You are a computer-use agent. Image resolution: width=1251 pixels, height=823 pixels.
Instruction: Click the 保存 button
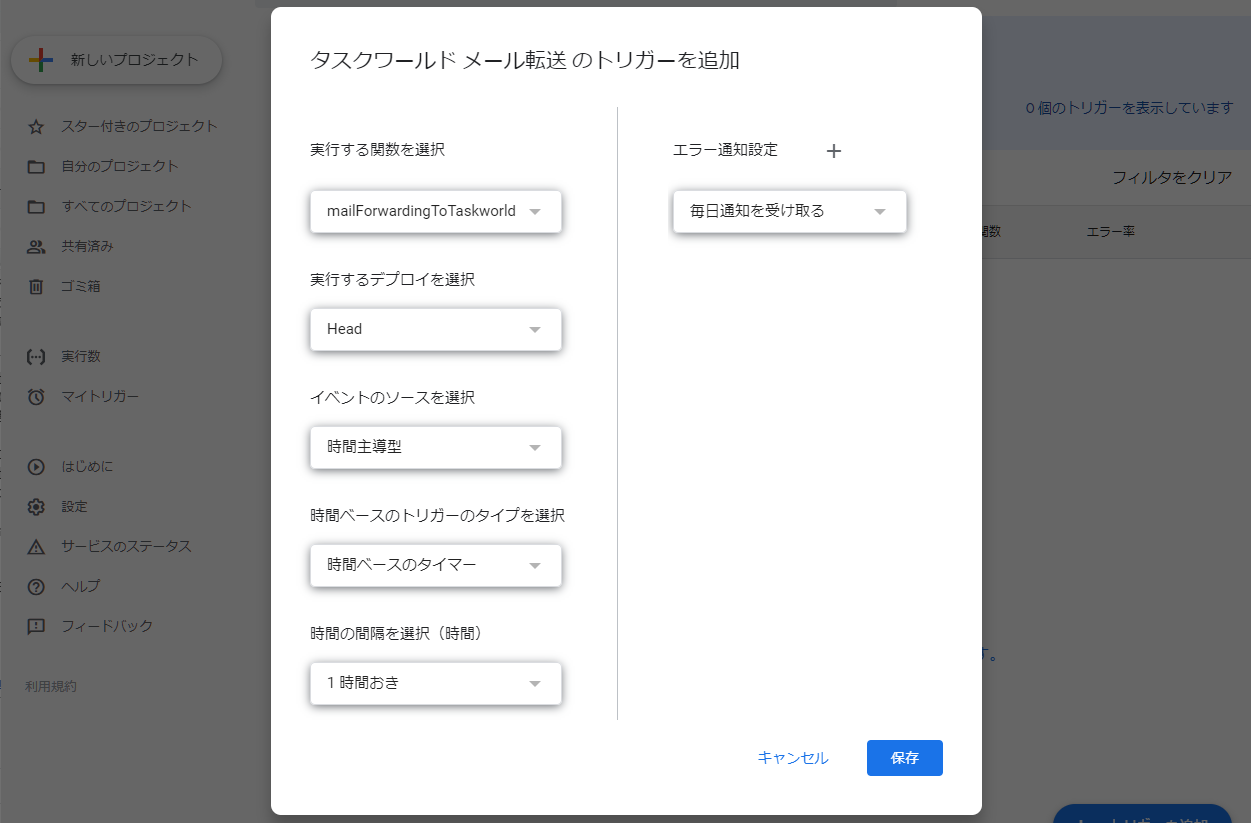point(905,758)
